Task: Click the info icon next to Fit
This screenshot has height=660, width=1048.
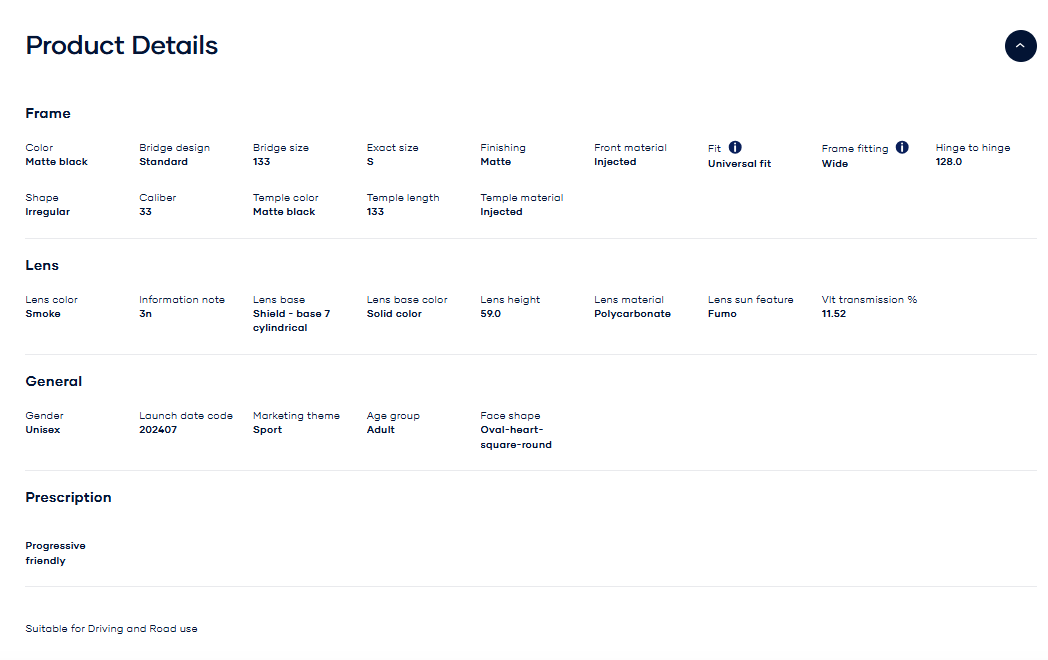Action: tap(735, 147)
